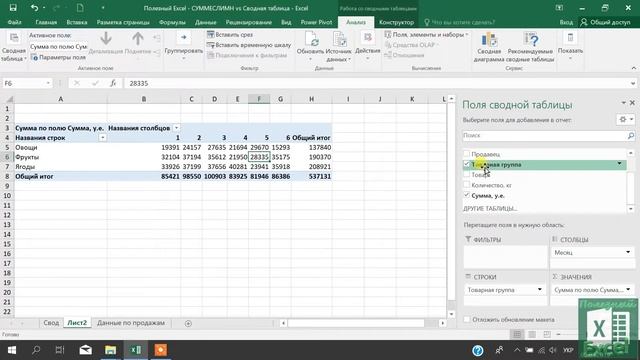
Task: Click horizontal scrollbar right arrow
Action: [x=442, y=323]
